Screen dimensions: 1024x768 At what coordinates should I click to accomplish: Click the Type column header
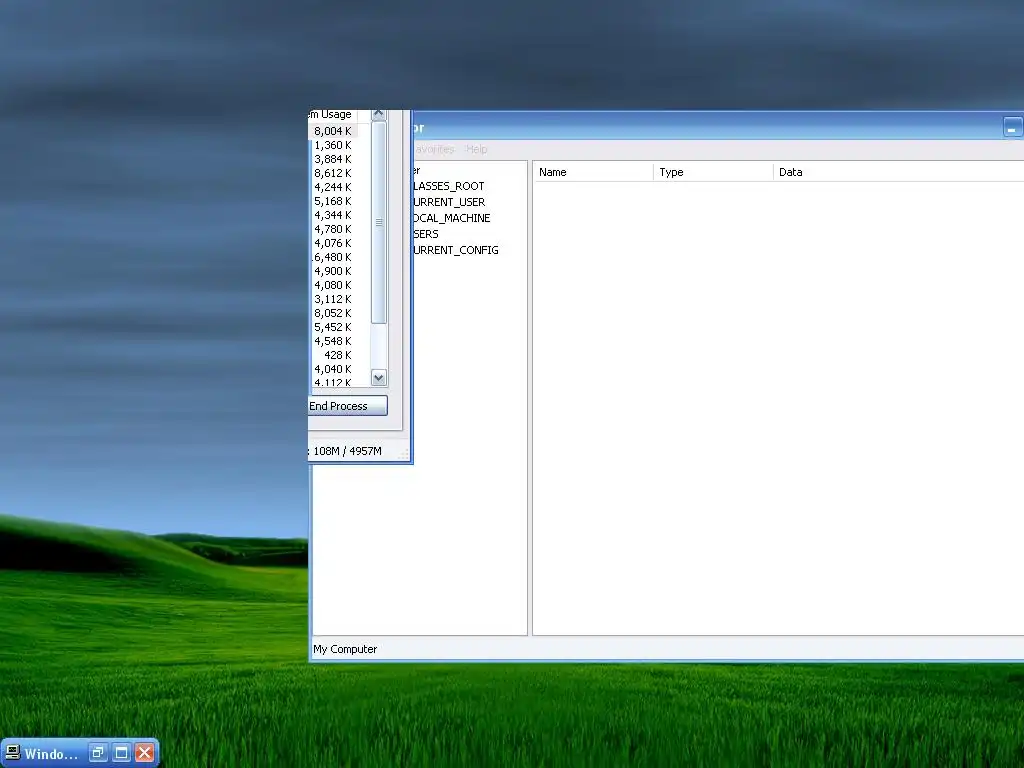pyautogui.click(x=713, y=172)
